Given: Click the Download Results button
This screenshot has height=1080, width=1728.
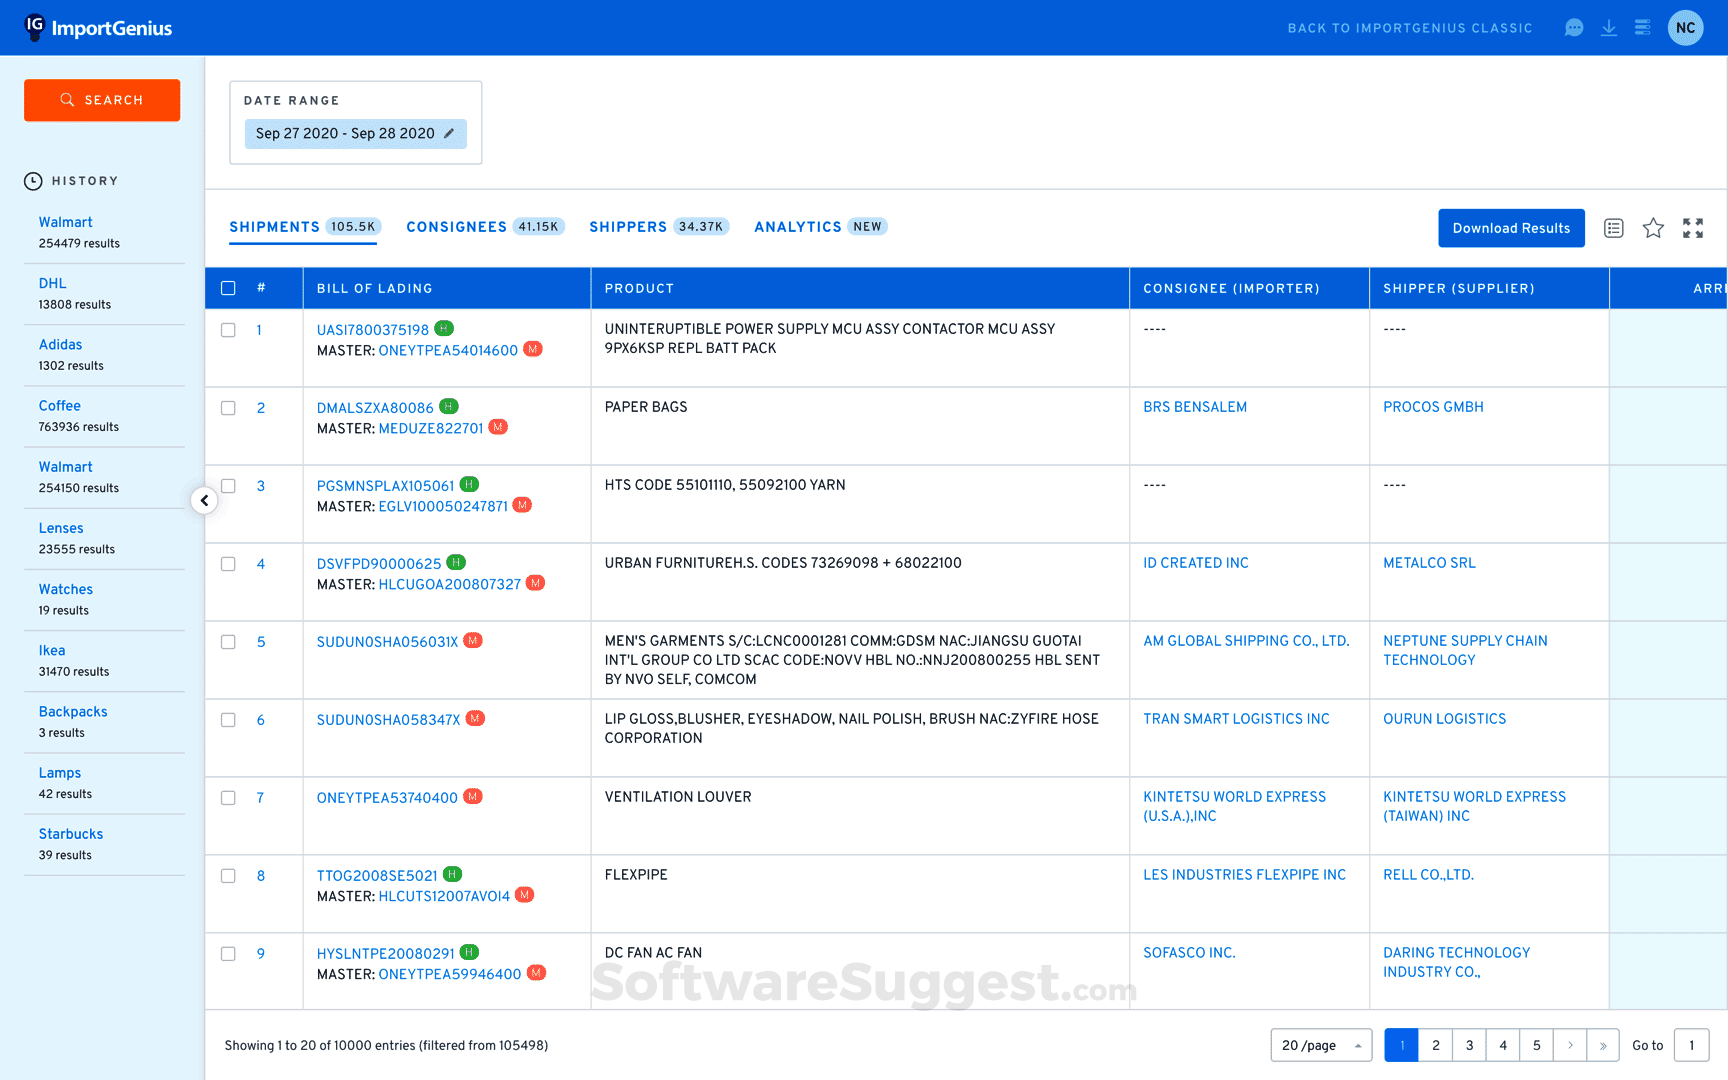Looking at the screenshot, I should [x=1511, y=228].
